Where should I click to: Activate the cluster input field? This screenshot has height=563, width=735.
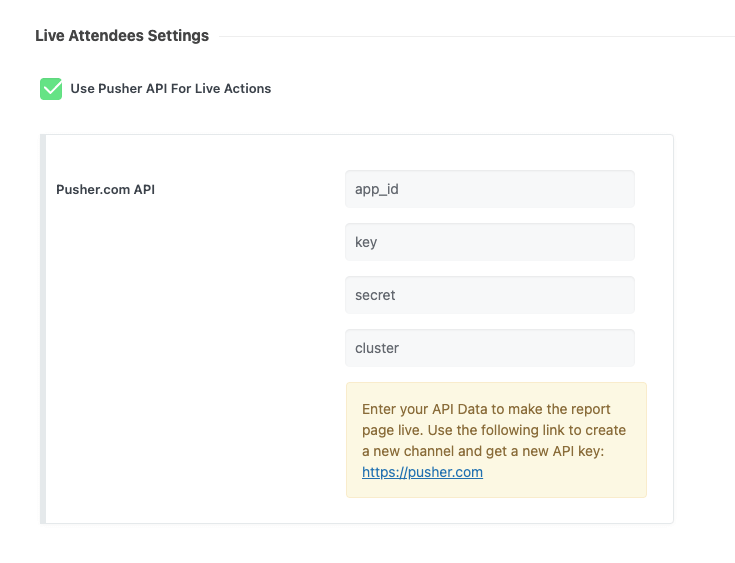(x=489, y=348)
